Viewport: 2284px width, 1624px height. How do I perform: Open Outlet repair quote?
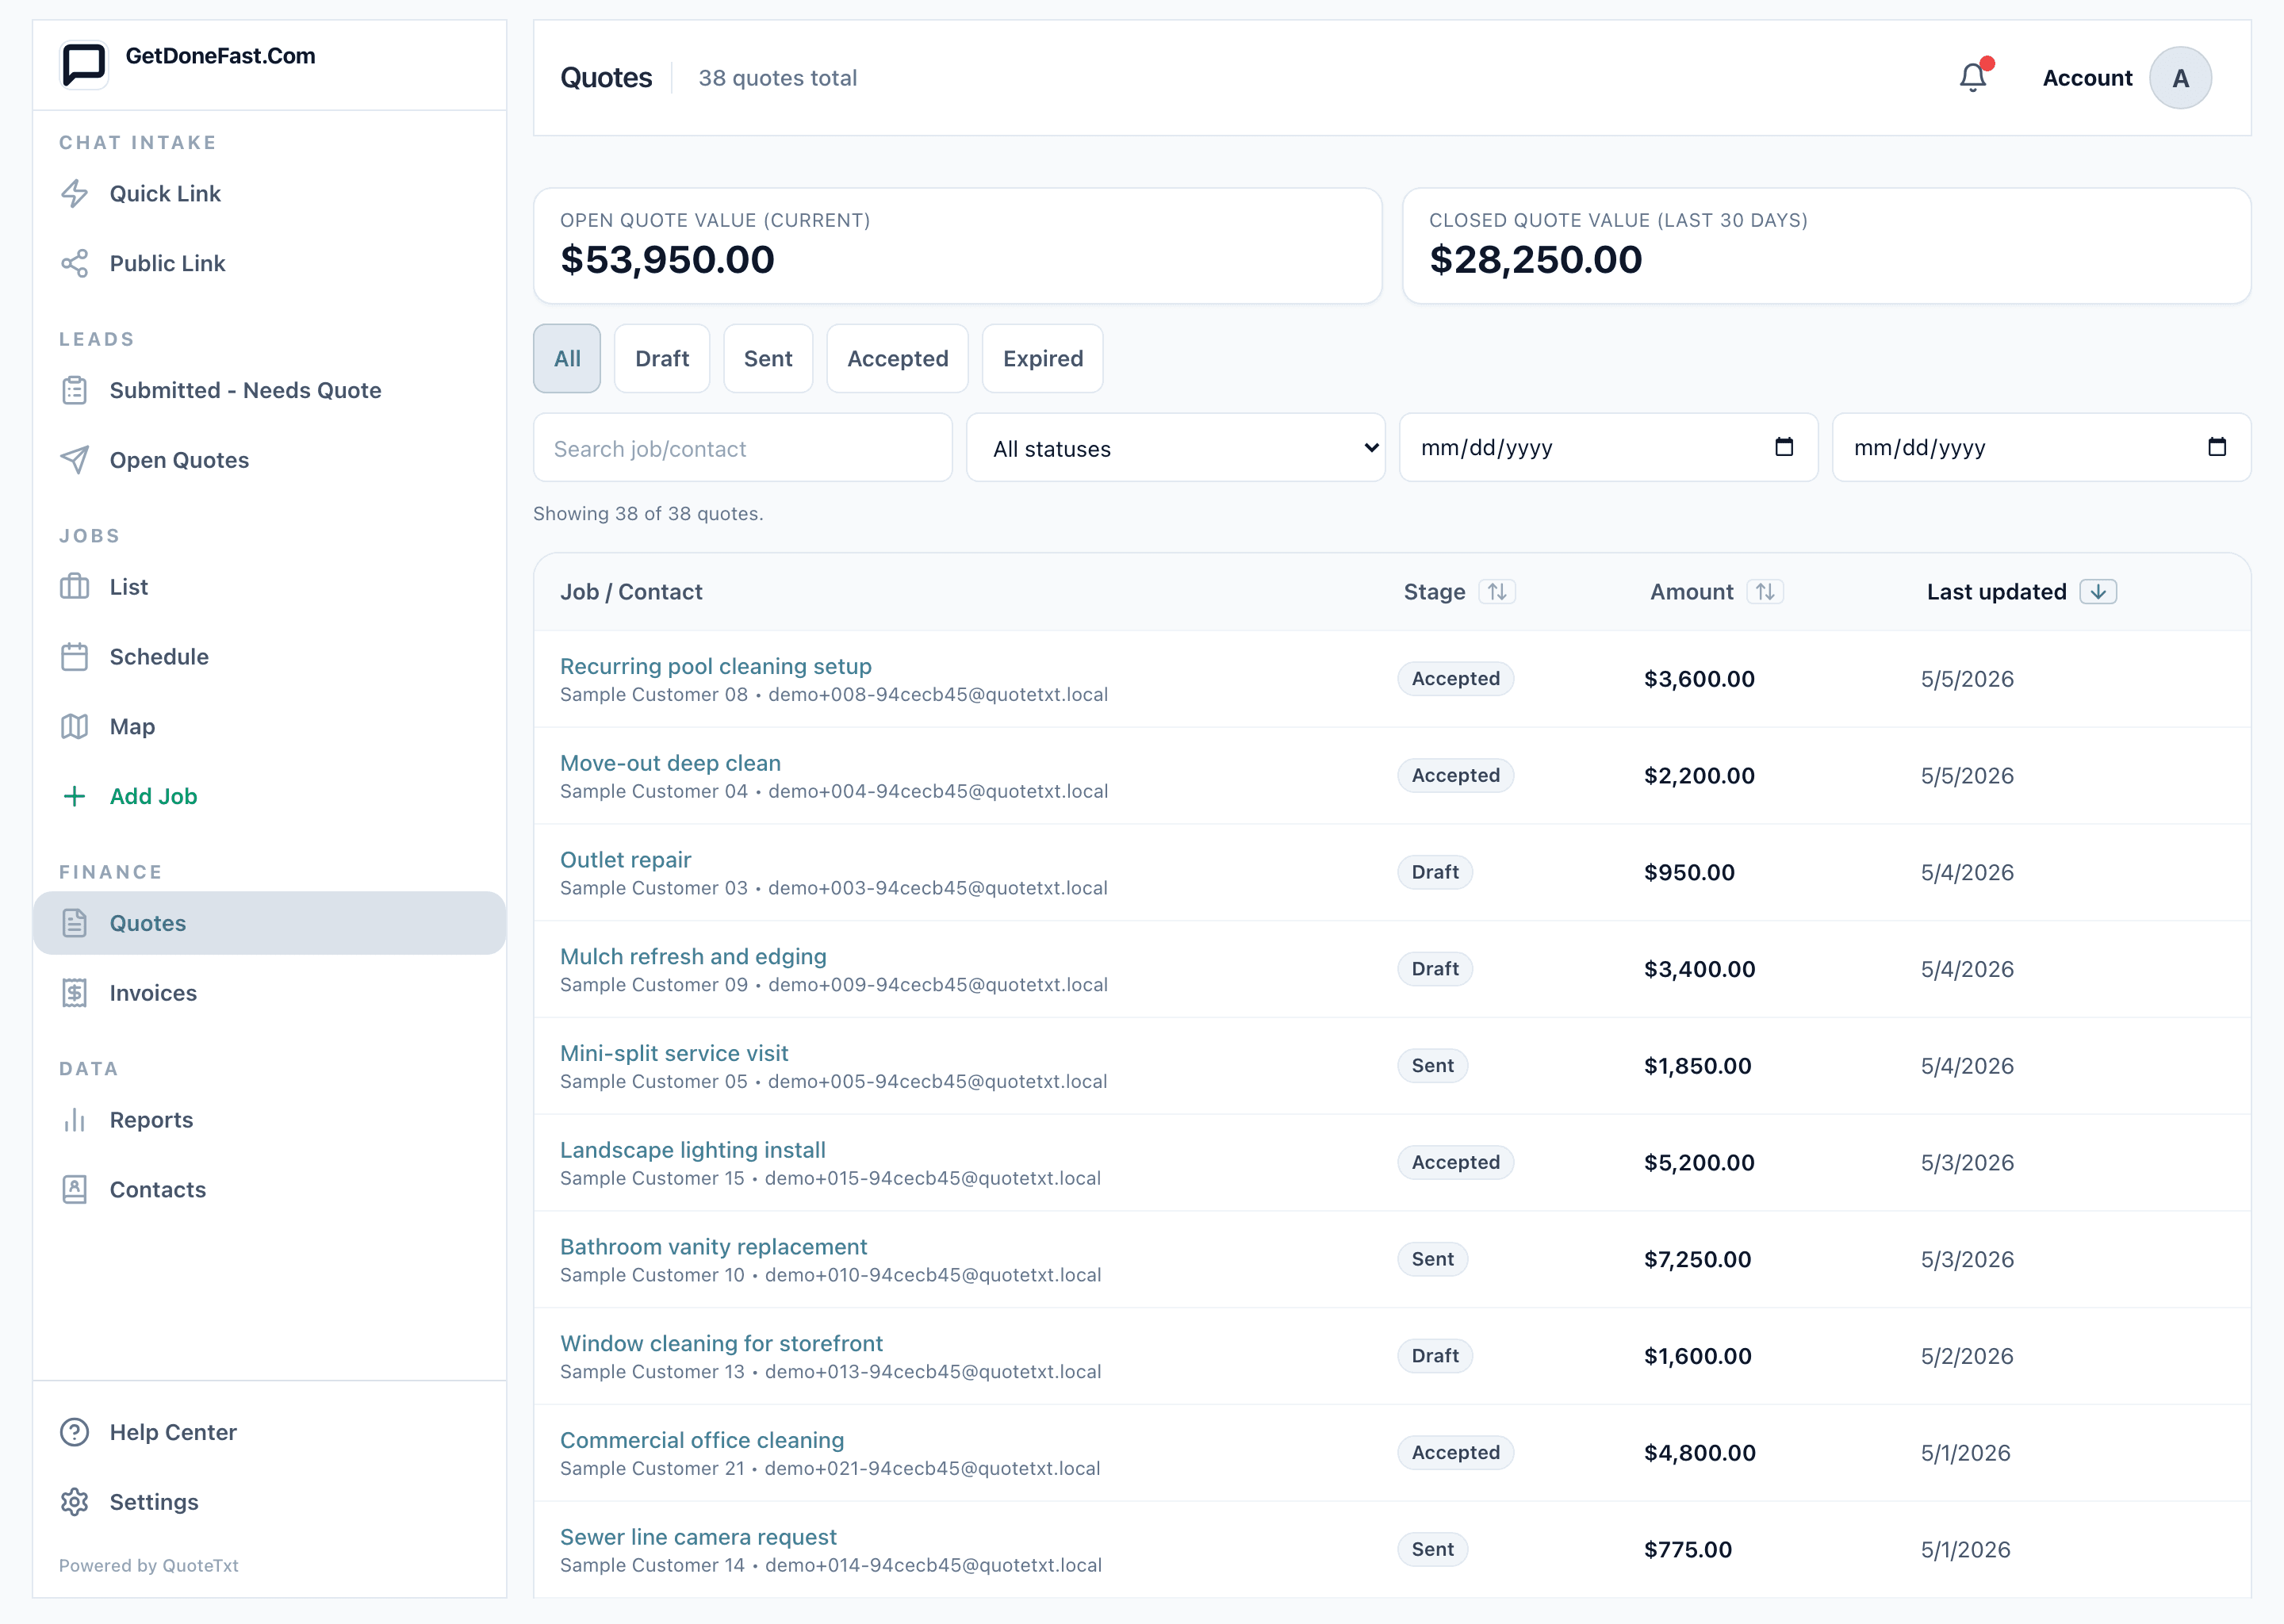click(x=625, y=860)
